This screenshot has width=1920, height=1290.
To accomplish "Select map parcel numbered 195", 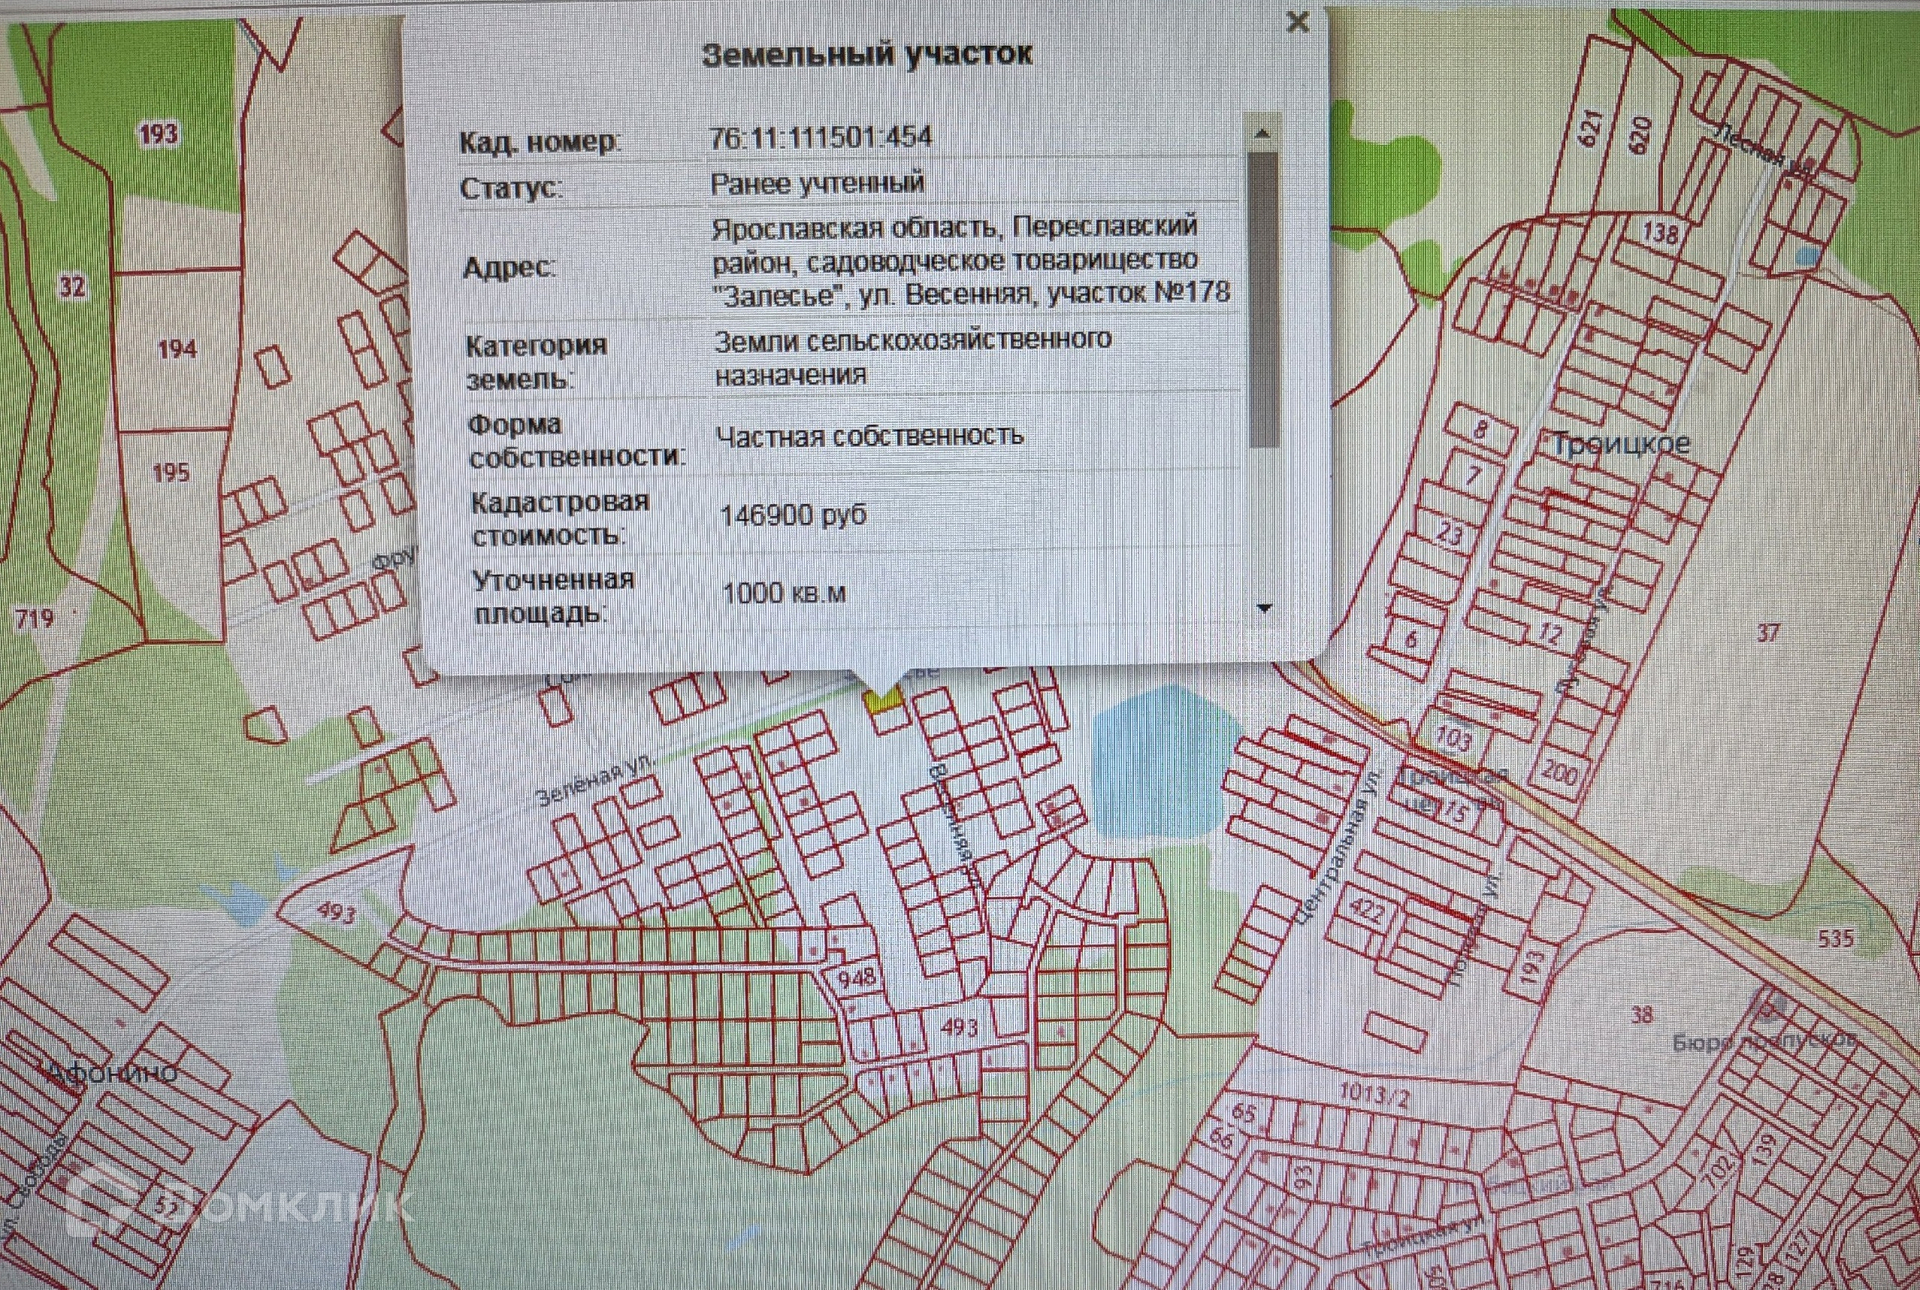I will (x=171, y=472).
